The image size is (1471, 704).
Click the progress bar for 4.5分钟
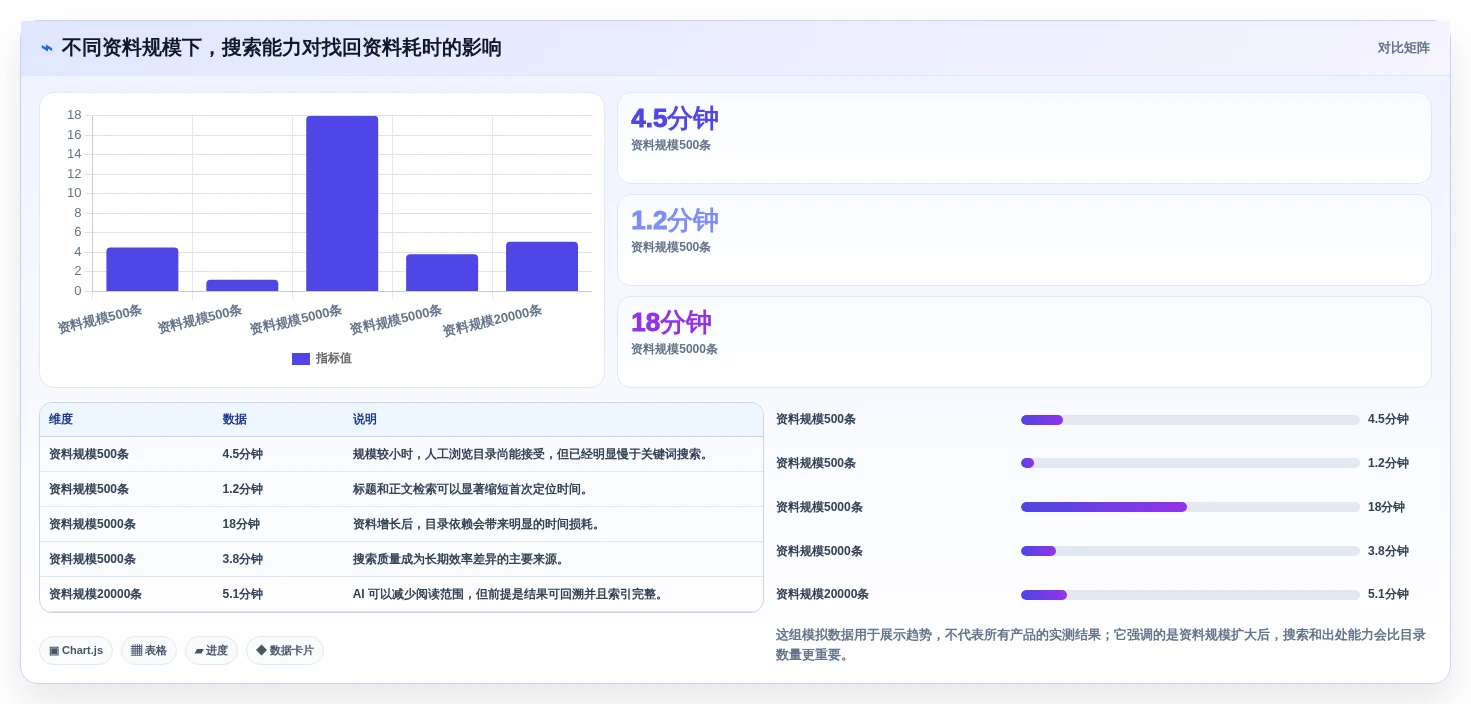1190,420
